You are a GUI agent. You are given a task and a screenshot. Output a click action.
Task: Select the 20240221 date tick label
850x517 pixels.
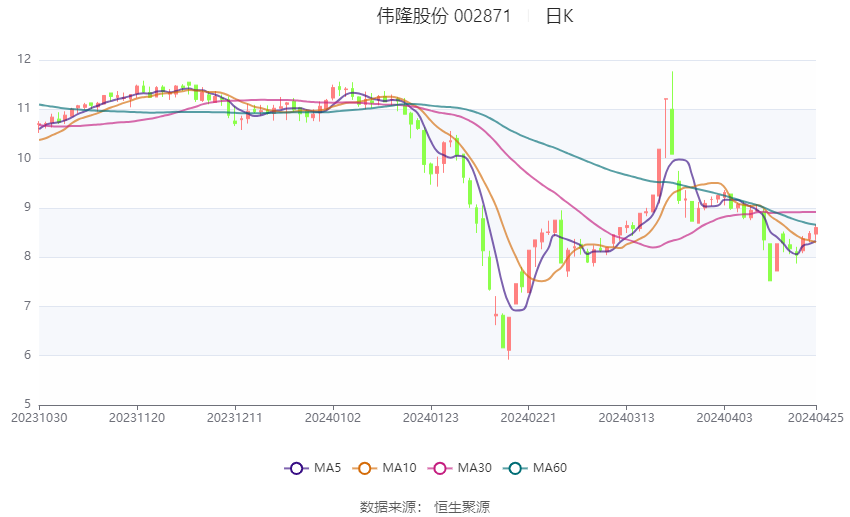pyautogui.click(x=528, y=416)
